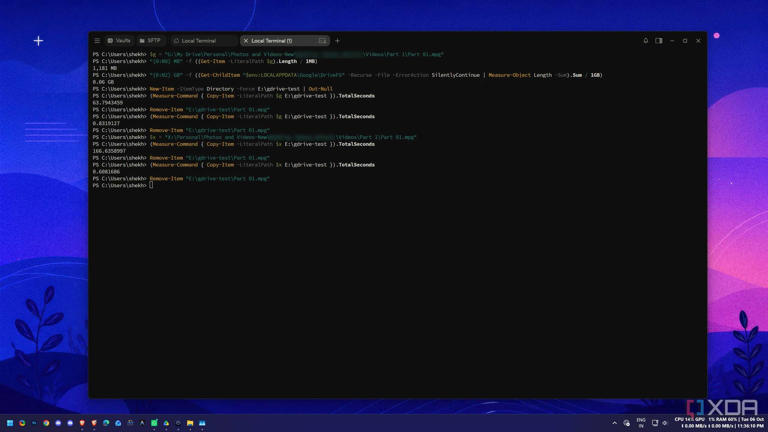Open the notifications bell in Termius
This screenshot has height=432, width=768.
click(x=646, y=41)
